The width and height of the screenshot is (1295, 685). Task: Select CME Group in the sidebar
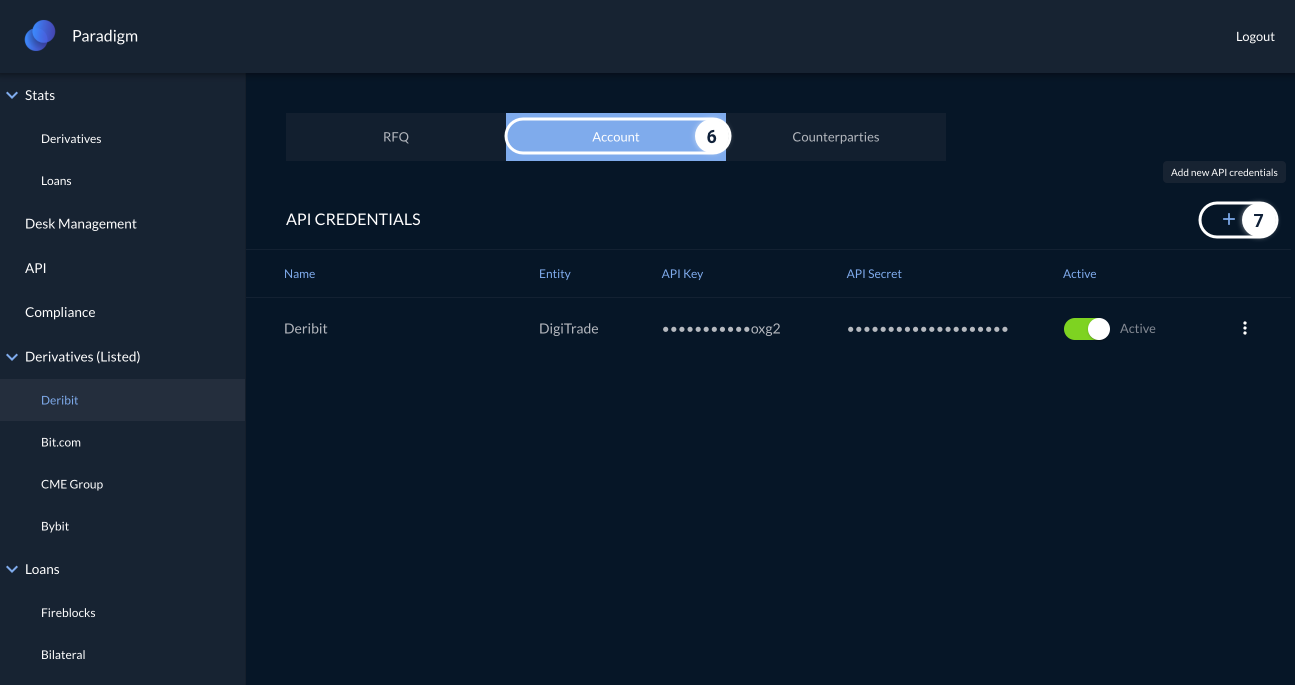coord(72,484)
